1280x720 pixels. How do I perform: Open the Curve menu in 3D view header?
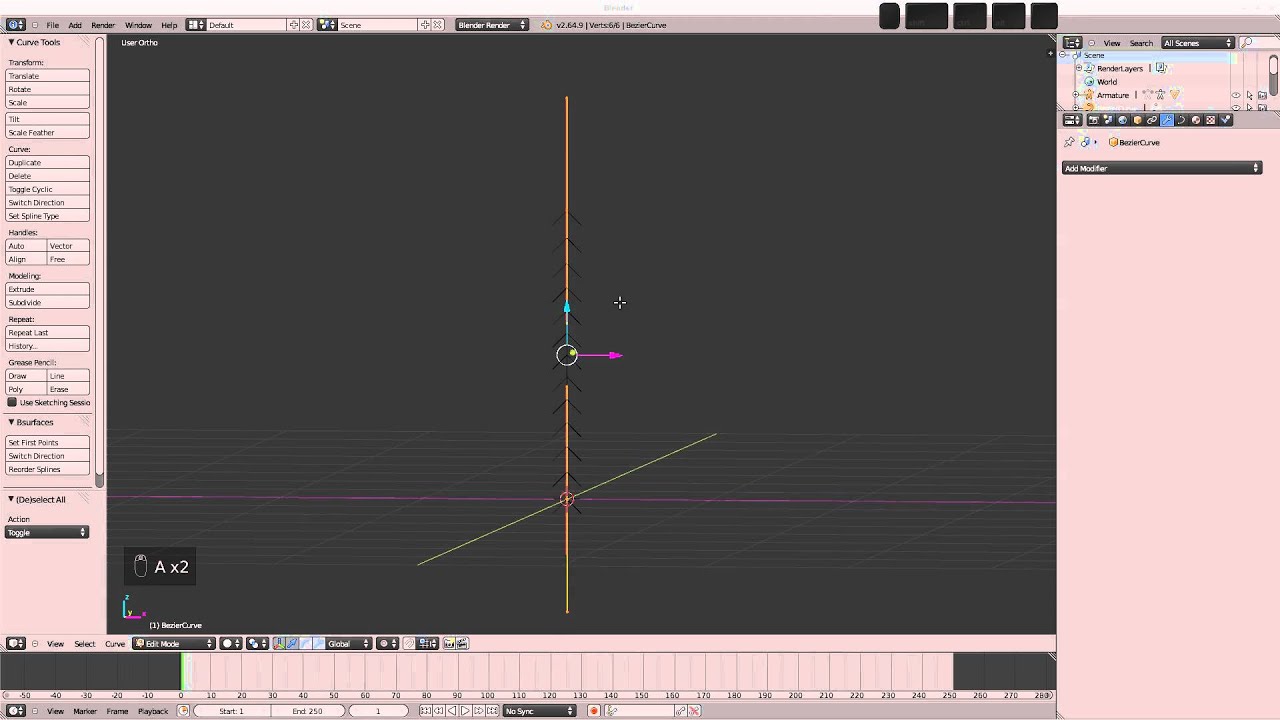(115, 643)
